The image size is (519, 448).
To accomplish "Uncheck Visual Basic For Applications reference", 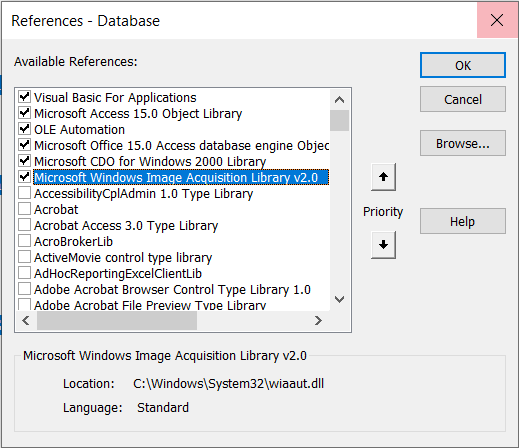I will 24,97.
